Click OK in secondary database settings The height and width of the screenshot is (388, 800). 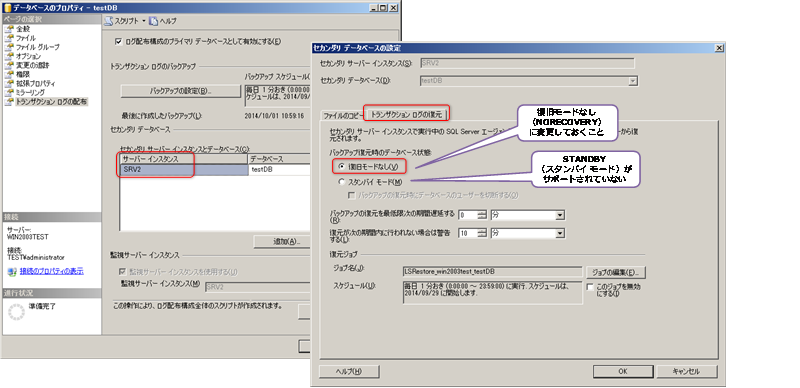point(622,371)
